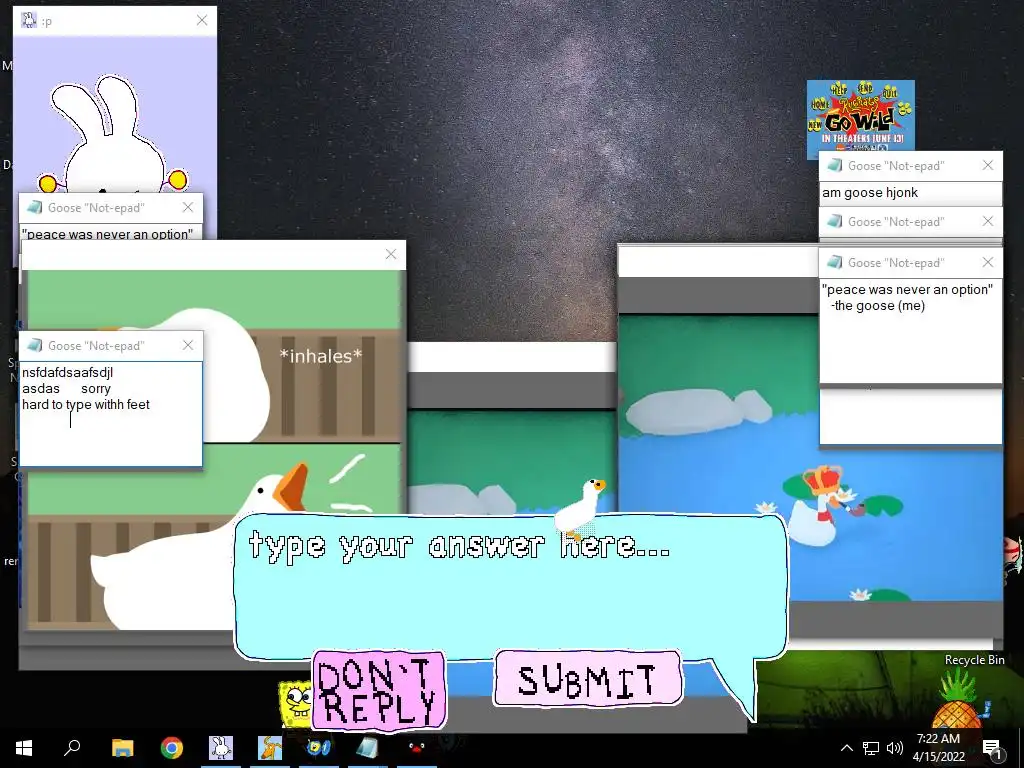Viewport: 1024px width, 768px height.
Task: Click the SpongeBob figure beside DON'T REPLY
Action: pos(297,703)
